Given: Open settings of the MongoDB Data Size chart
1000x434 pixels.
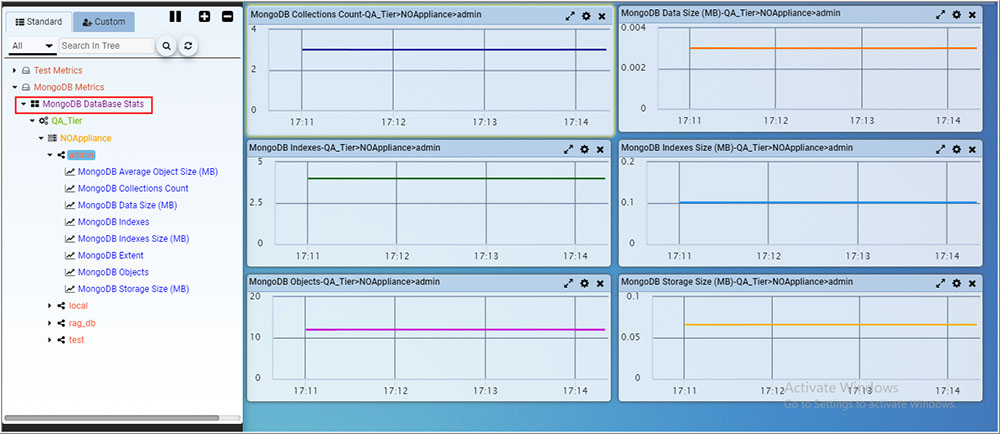Looking at the screenshot, I should pos(957,15).
